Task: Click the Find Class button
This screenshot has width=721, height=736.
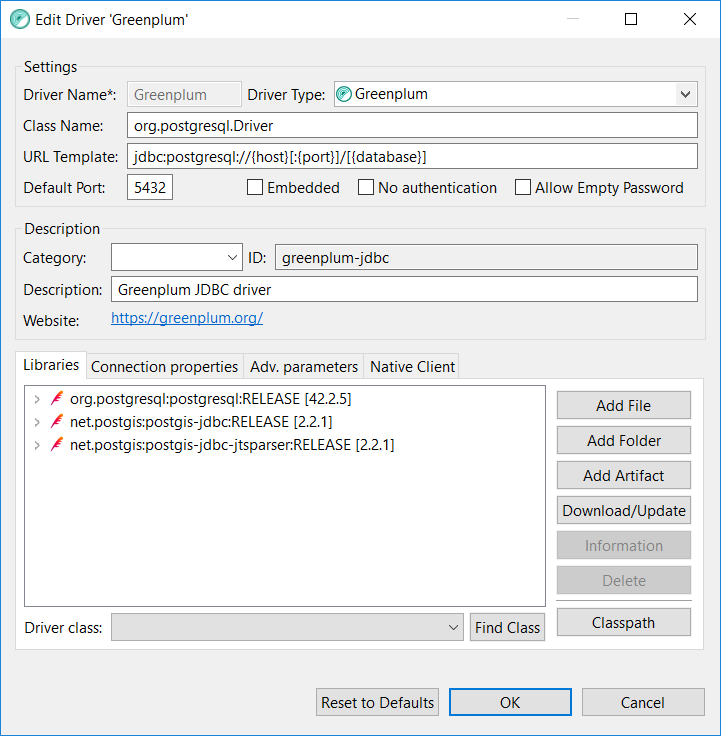Action: tap(507, 627)
